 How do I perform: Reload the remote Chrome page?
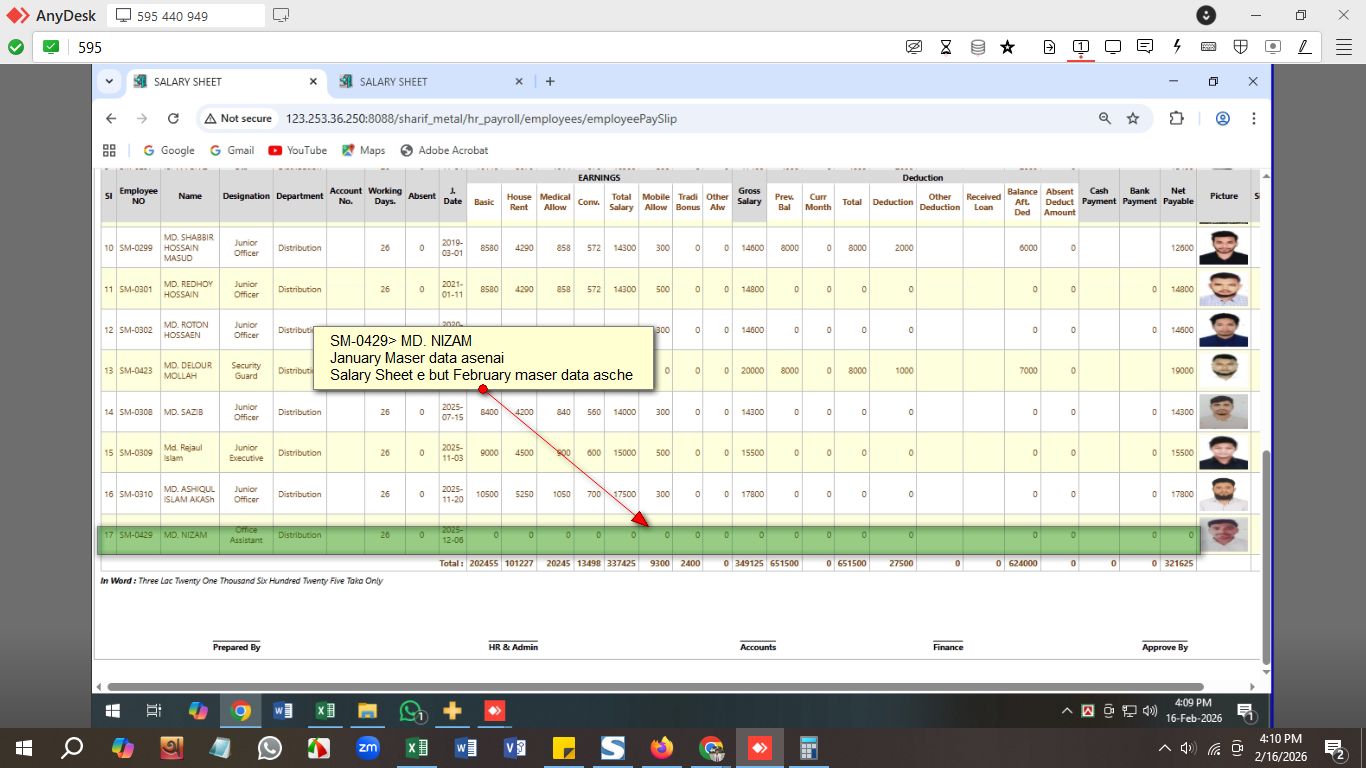coord(173,118)
